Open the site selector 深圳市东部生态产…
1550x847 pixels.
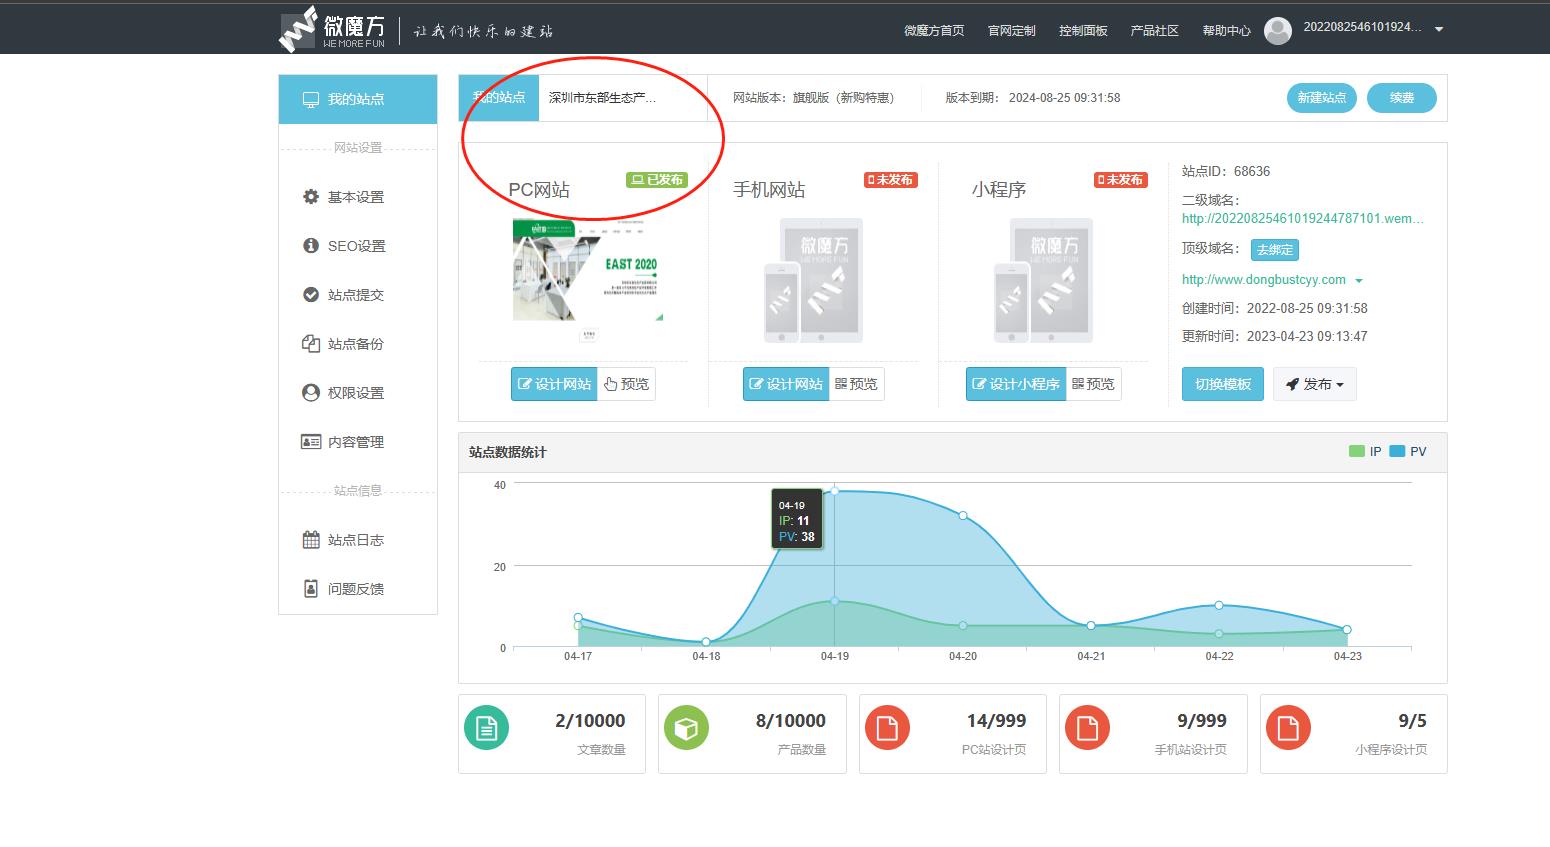pos(622,98)
